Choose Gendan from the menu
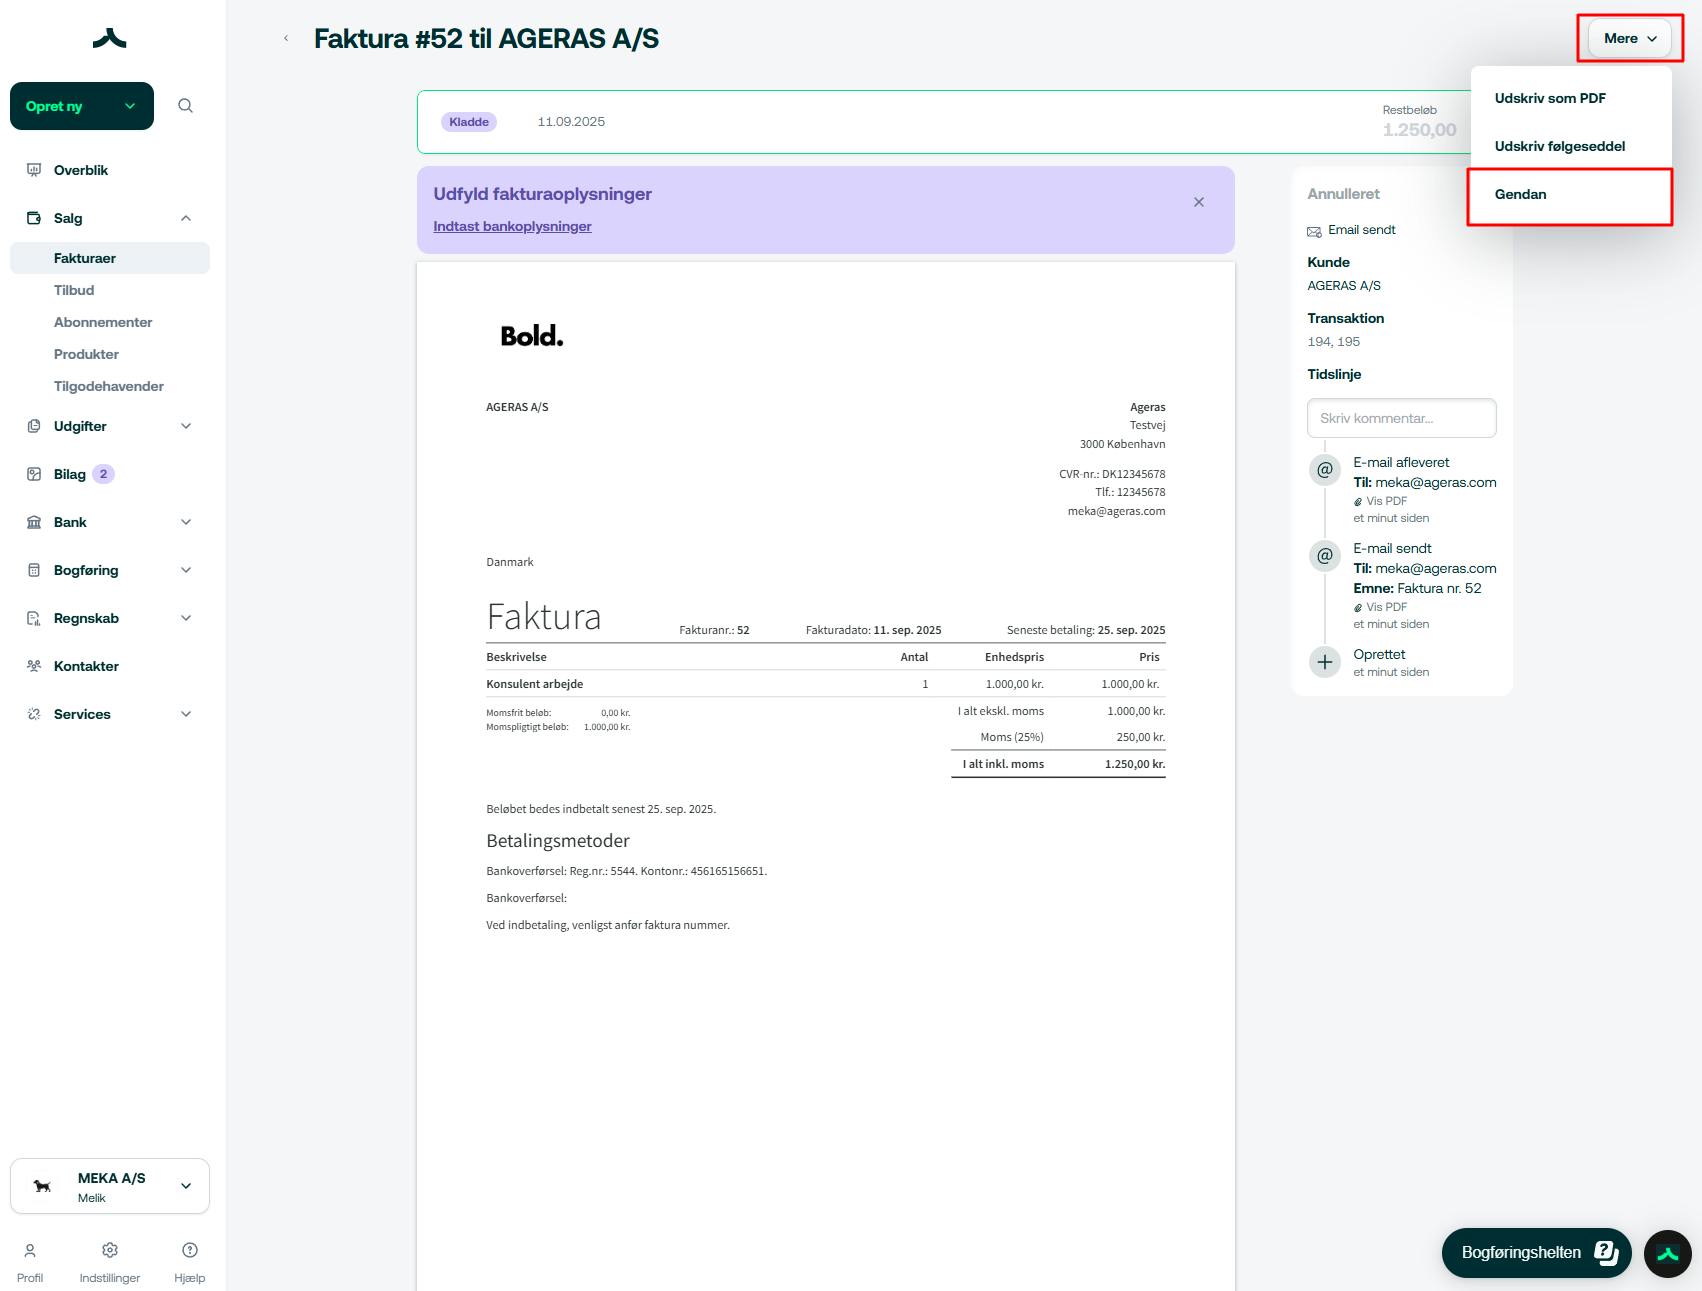 pos(1570,195)
